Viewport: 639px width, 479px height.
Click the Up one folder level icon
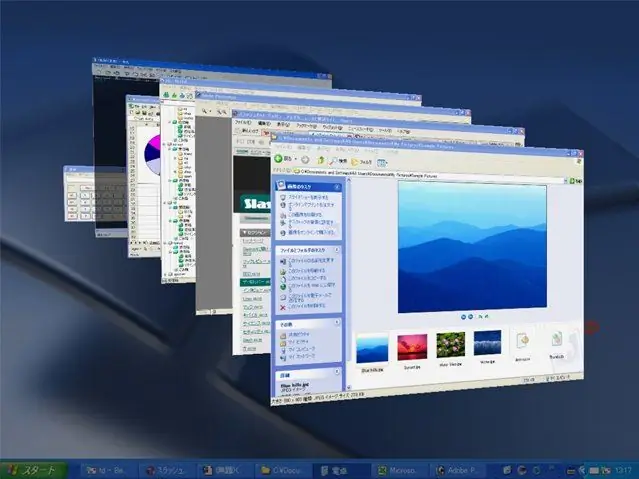[x=321, y=160]
